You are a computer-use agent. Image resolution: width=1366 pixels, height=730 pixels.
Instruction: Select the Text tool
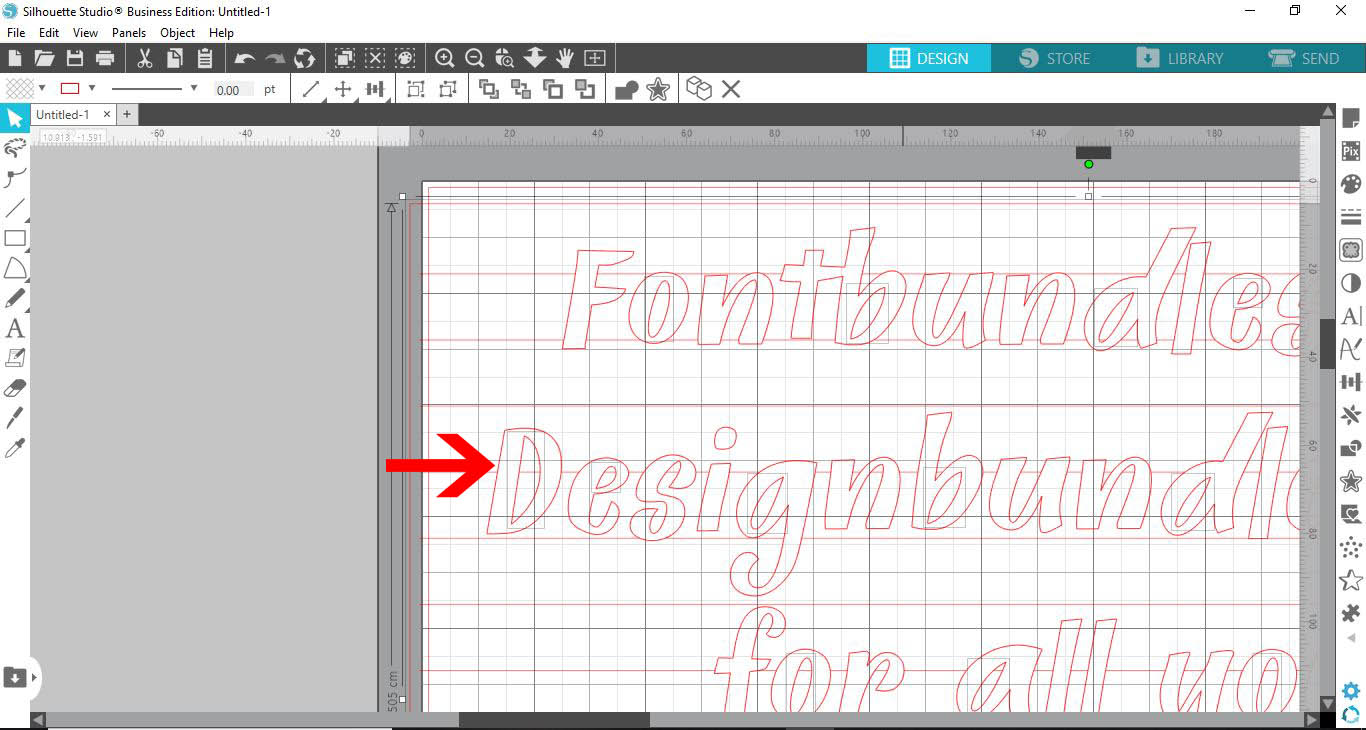[15, 328]
